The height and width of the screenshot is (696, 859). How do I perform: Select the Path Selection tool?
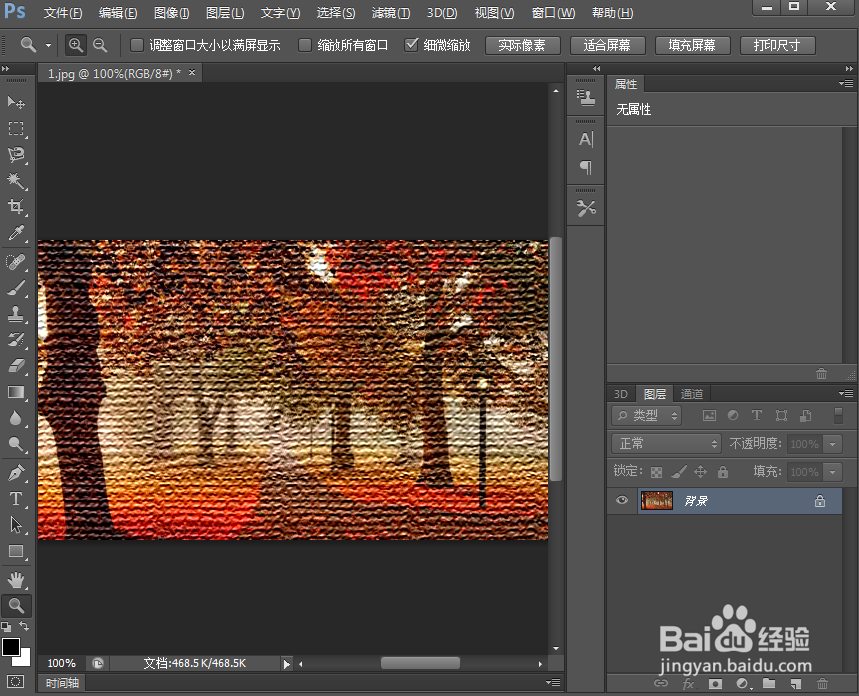point(16,525)
